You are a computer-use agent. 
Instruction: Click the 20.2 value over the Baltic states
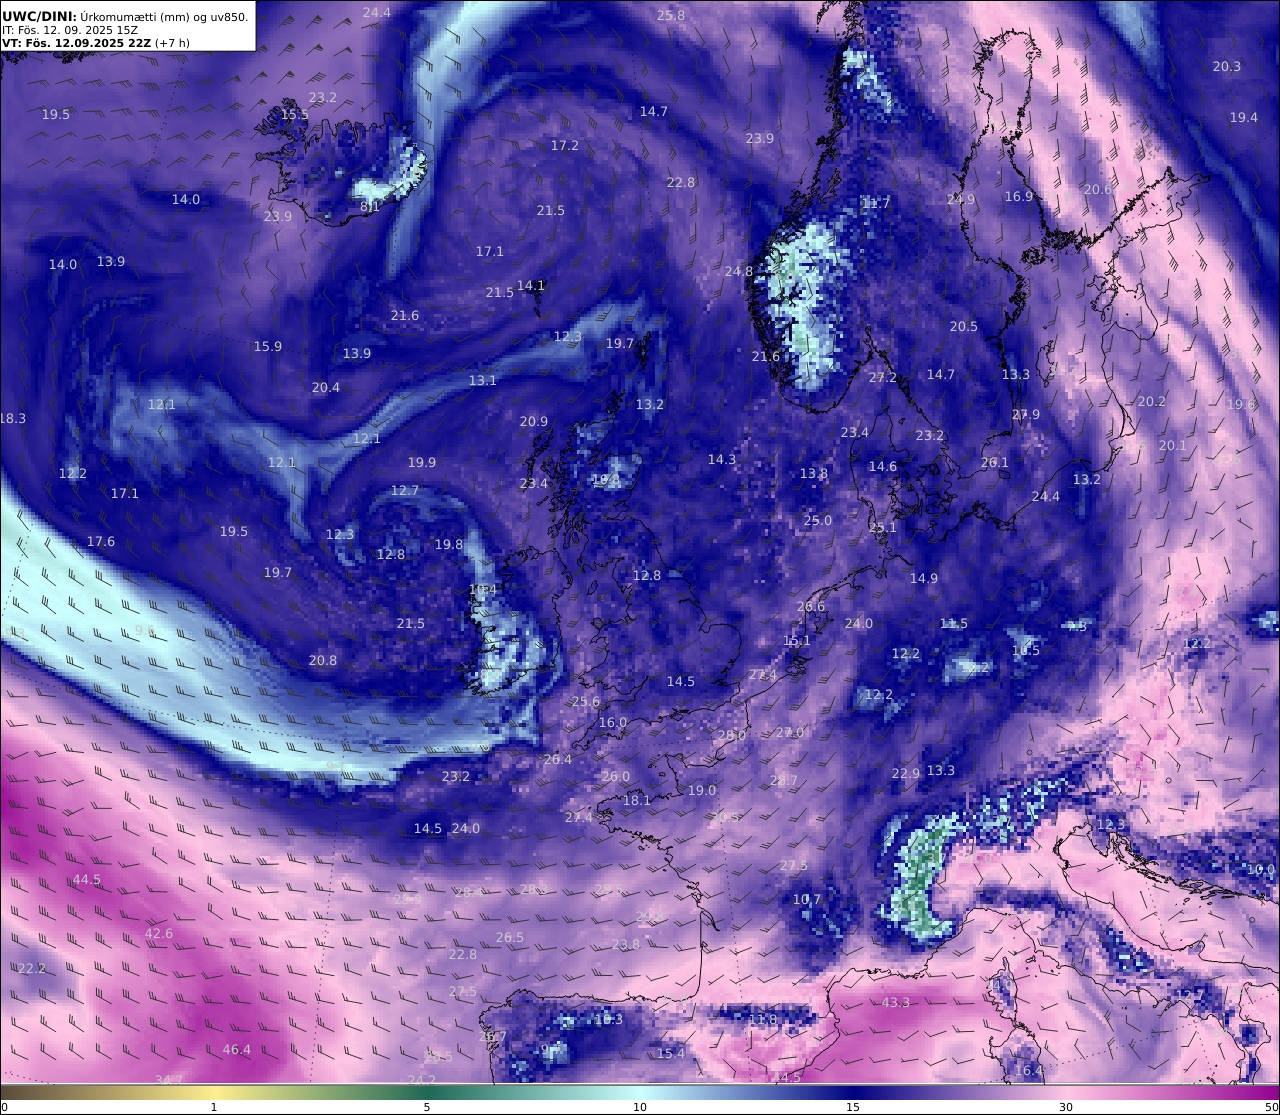(1152, 401)
